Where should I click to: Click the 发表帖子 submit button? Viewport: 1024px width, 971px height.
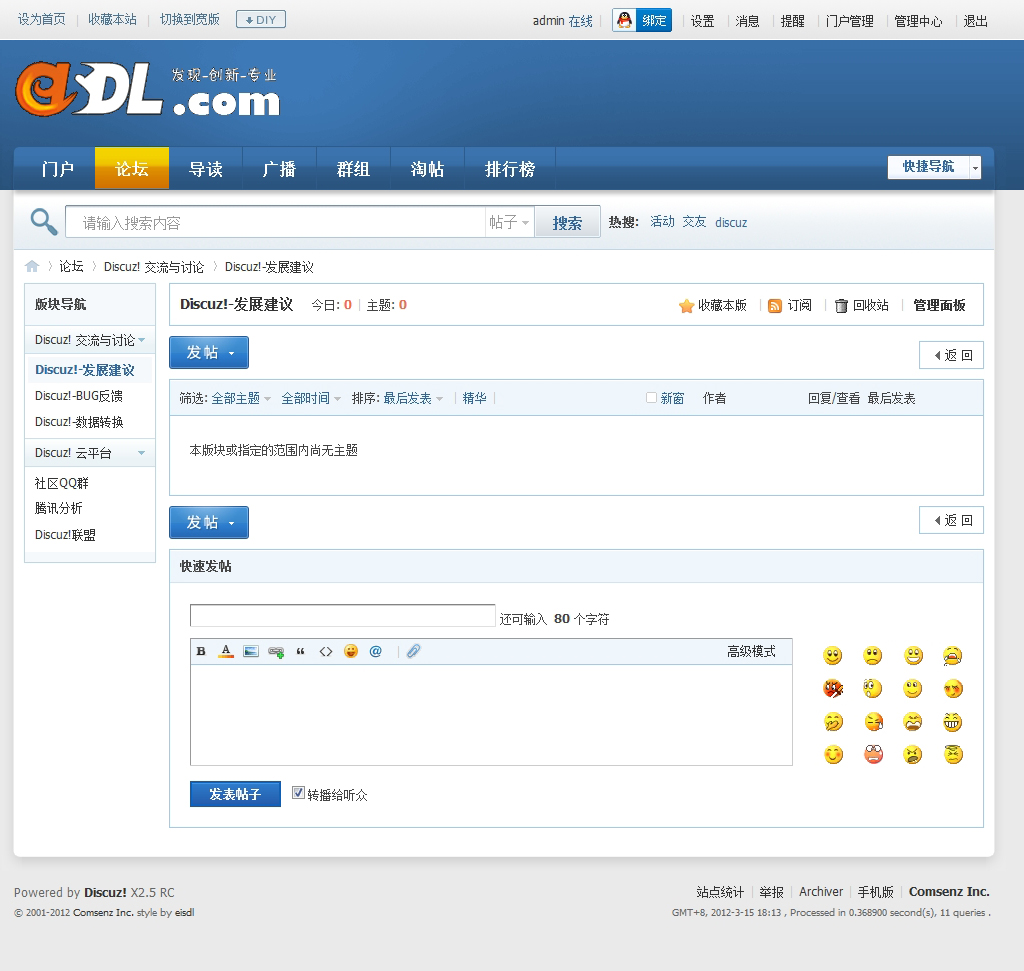tap(235, 794)
